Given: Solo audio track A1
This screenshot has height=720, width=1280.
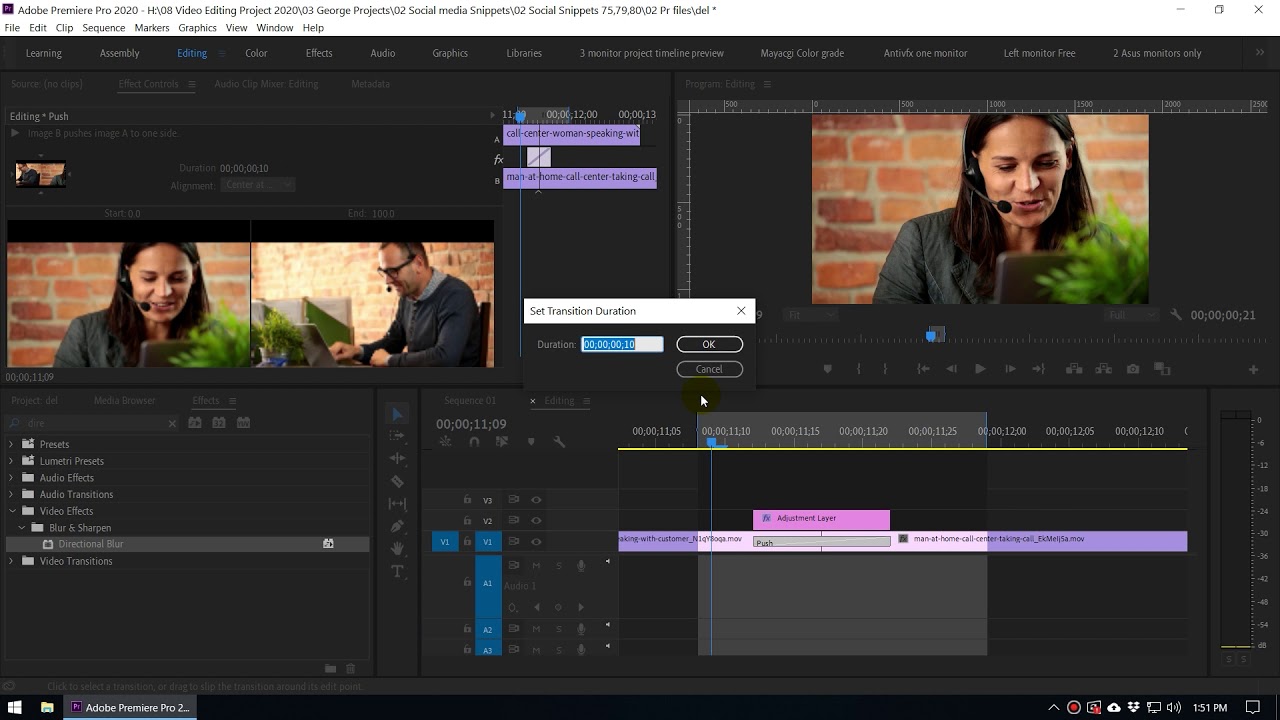Looking at the screenshot, I should [x=558, y=566].
